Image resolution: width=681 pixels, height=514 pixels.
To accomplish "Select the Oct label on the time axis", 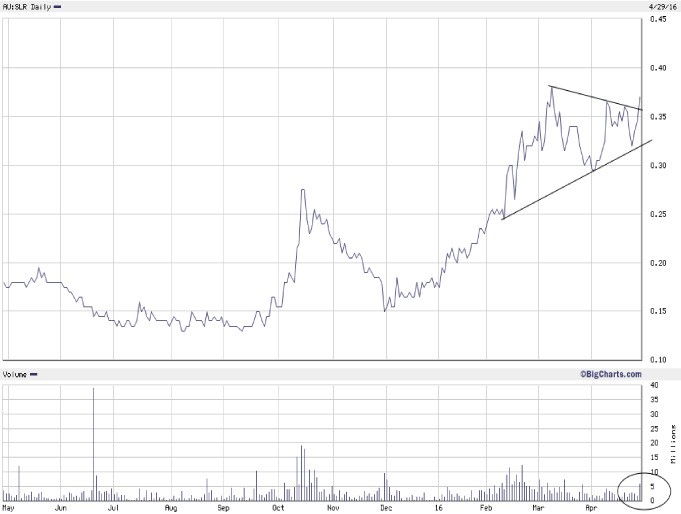I will (x=278, y=507).
